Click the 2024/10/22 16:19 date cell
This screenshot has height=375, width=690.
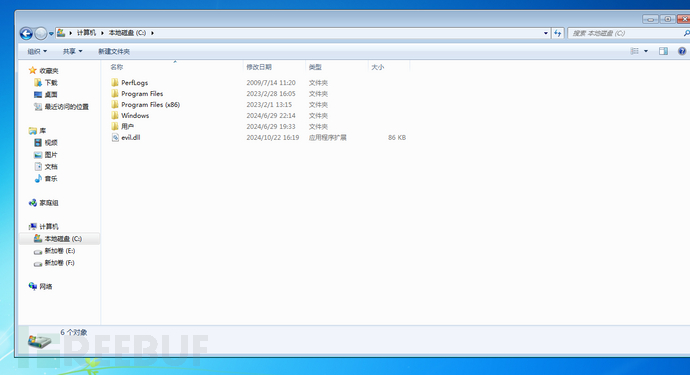tap(273, 137)
